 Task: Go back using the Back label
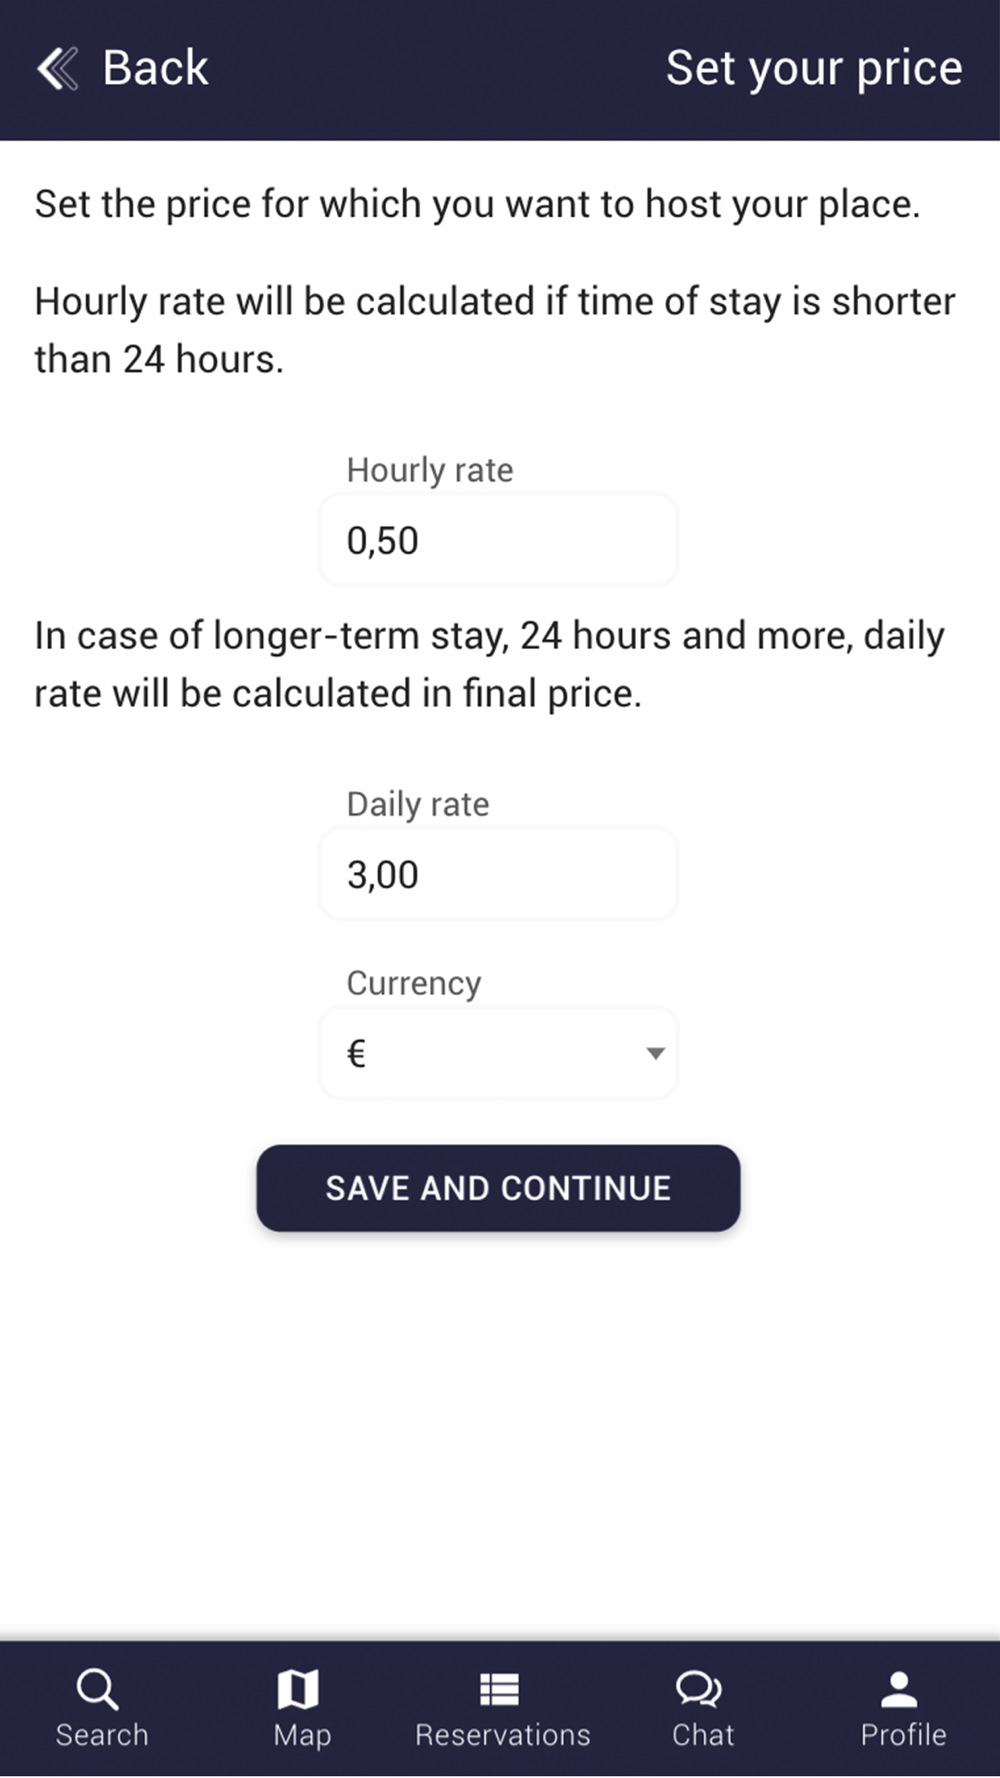click(155, 68)
